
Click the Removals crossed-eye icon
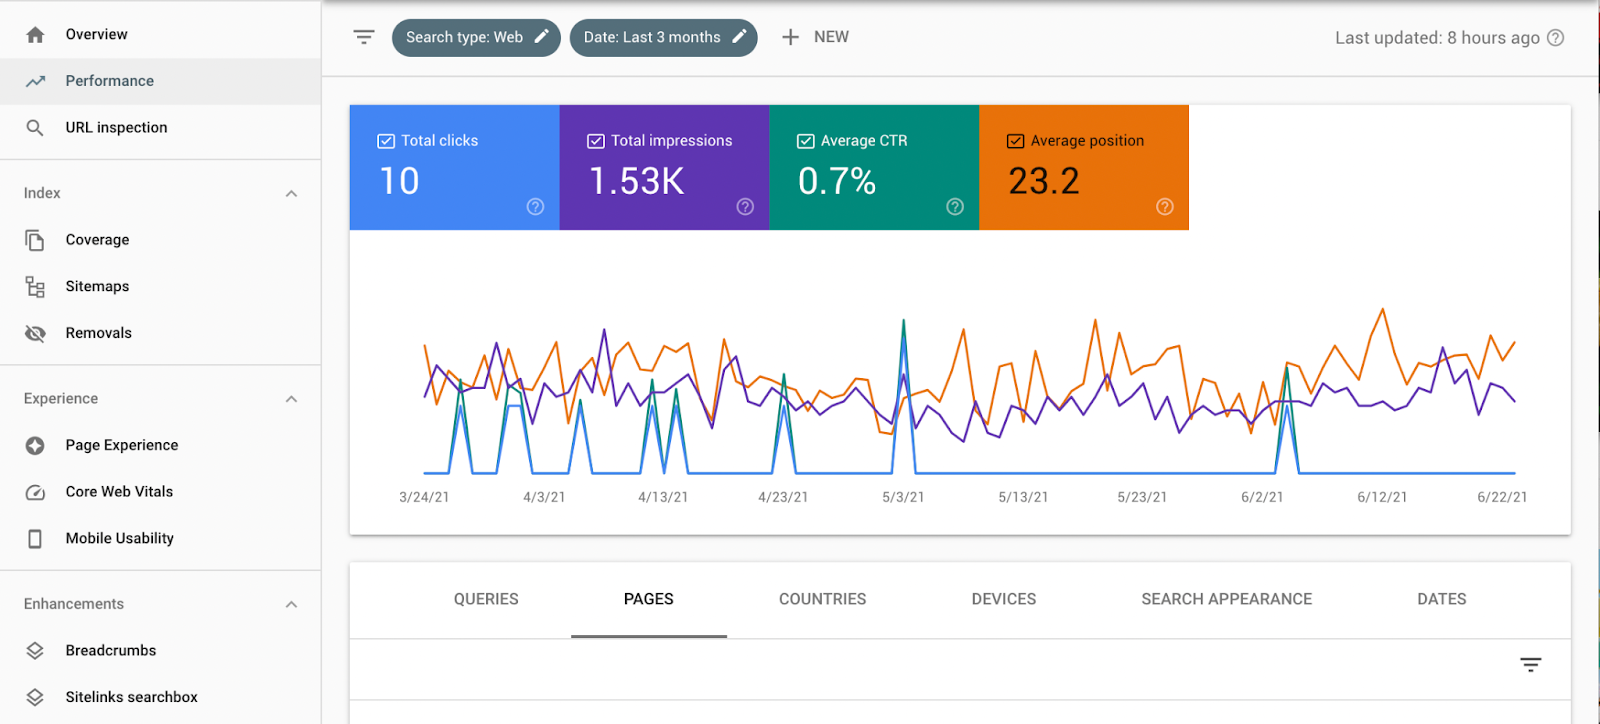pos(35,333)
